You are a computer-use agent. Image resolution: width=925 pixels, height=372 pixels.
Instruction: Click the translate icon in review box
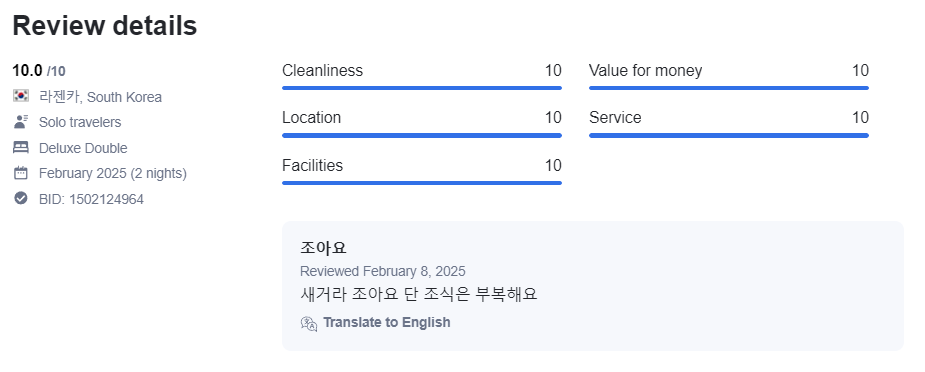(309, 323)
